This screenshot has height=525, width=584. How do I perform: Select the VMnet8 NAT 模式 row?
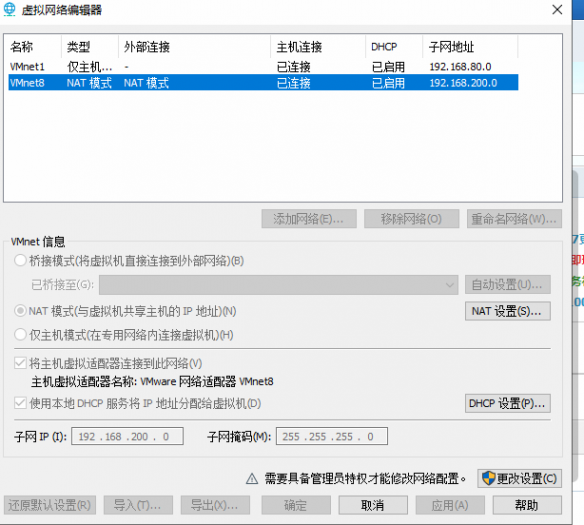[263, 82]
